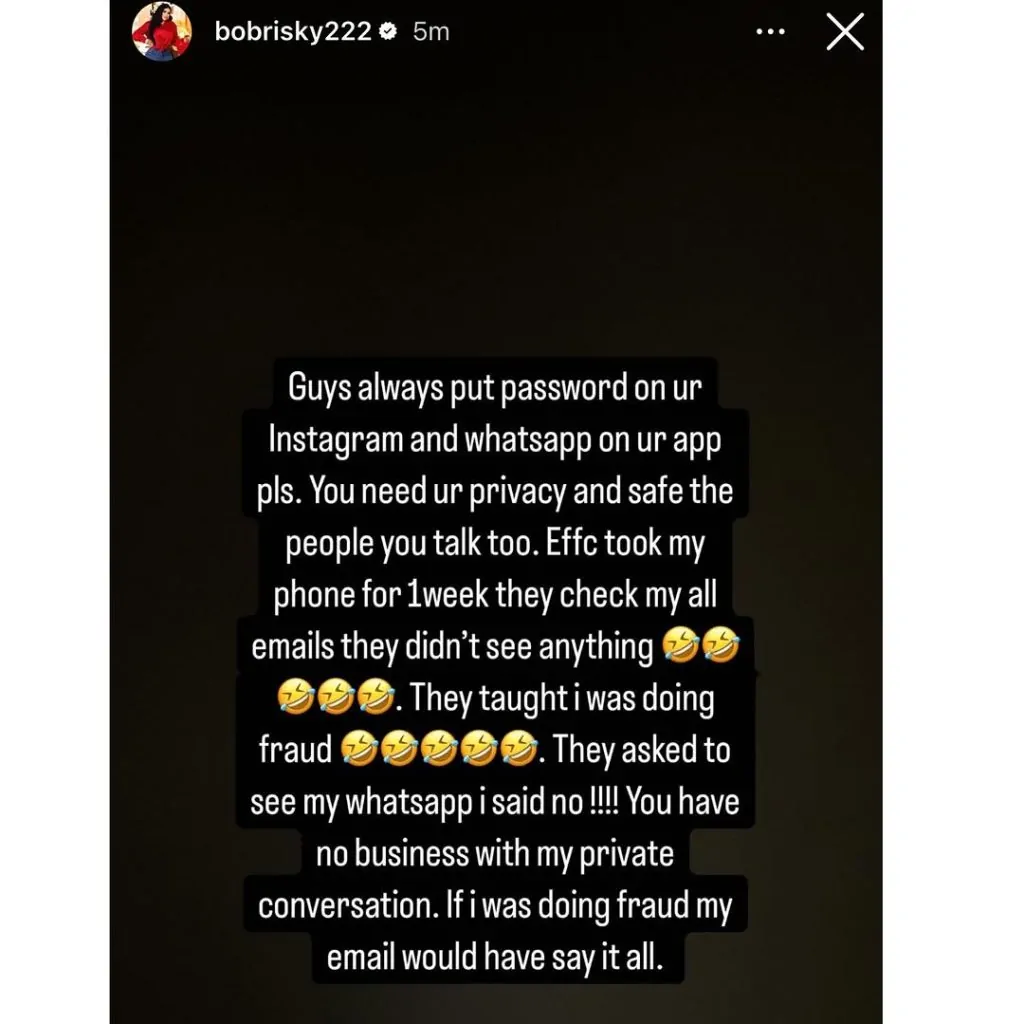This screenshot has height=1024, width=1024.
Task: Click the line 'no business with my private'
Action: 495,853
